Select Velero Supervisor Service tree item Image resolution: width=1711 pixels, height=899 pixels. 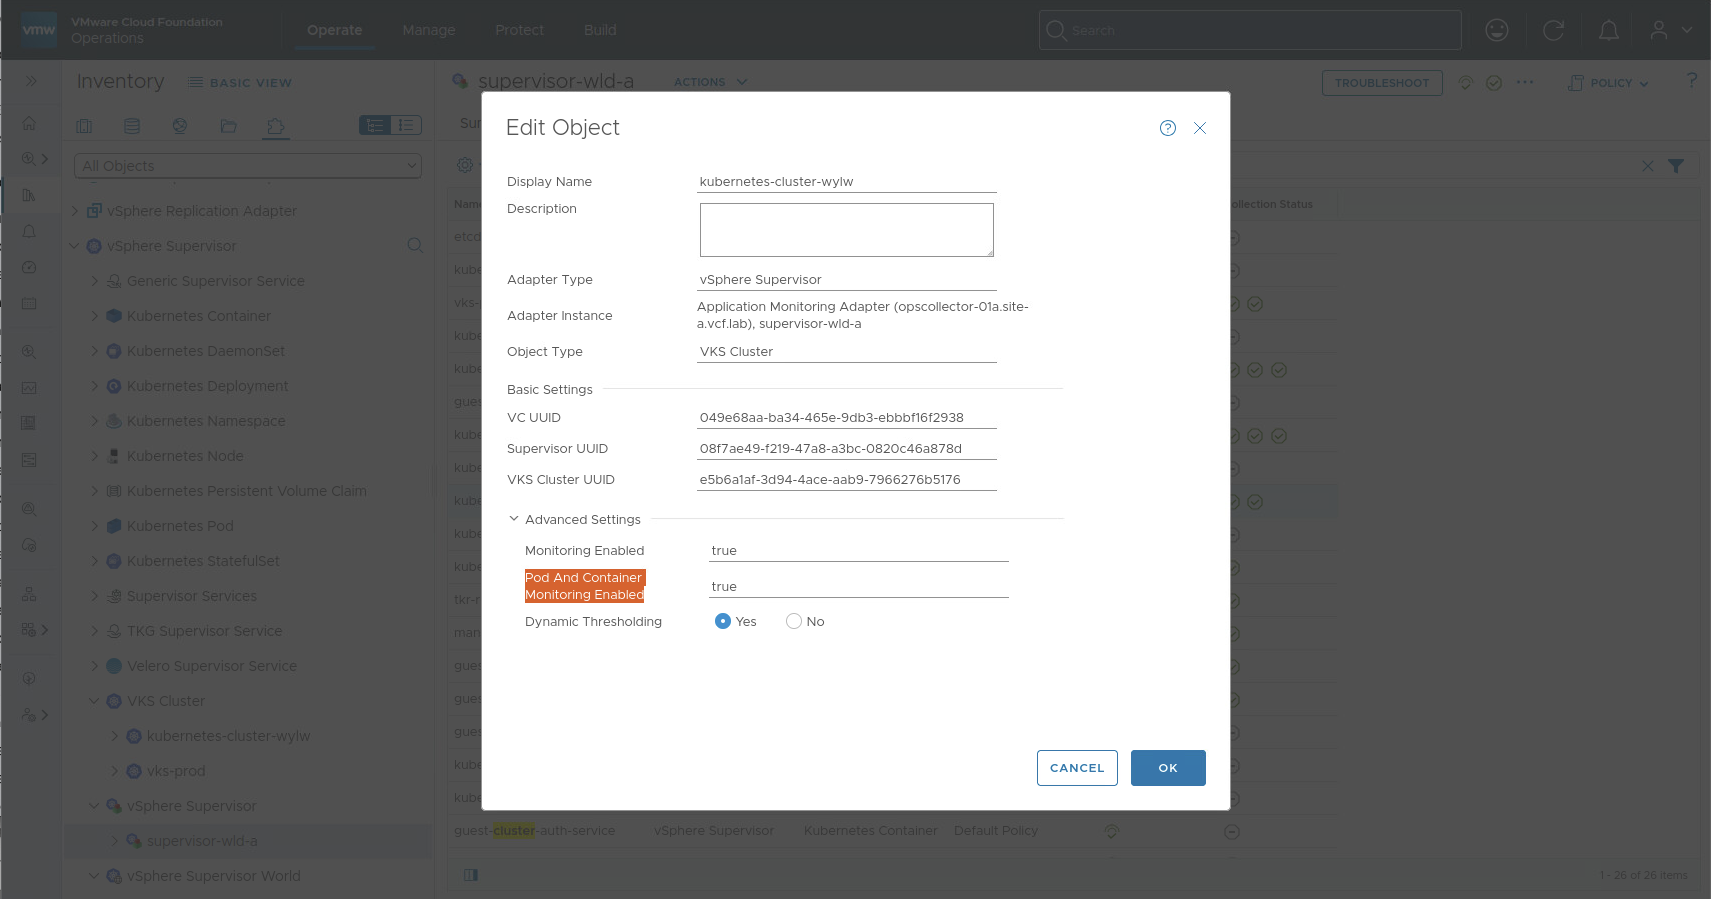click(212, 666)
